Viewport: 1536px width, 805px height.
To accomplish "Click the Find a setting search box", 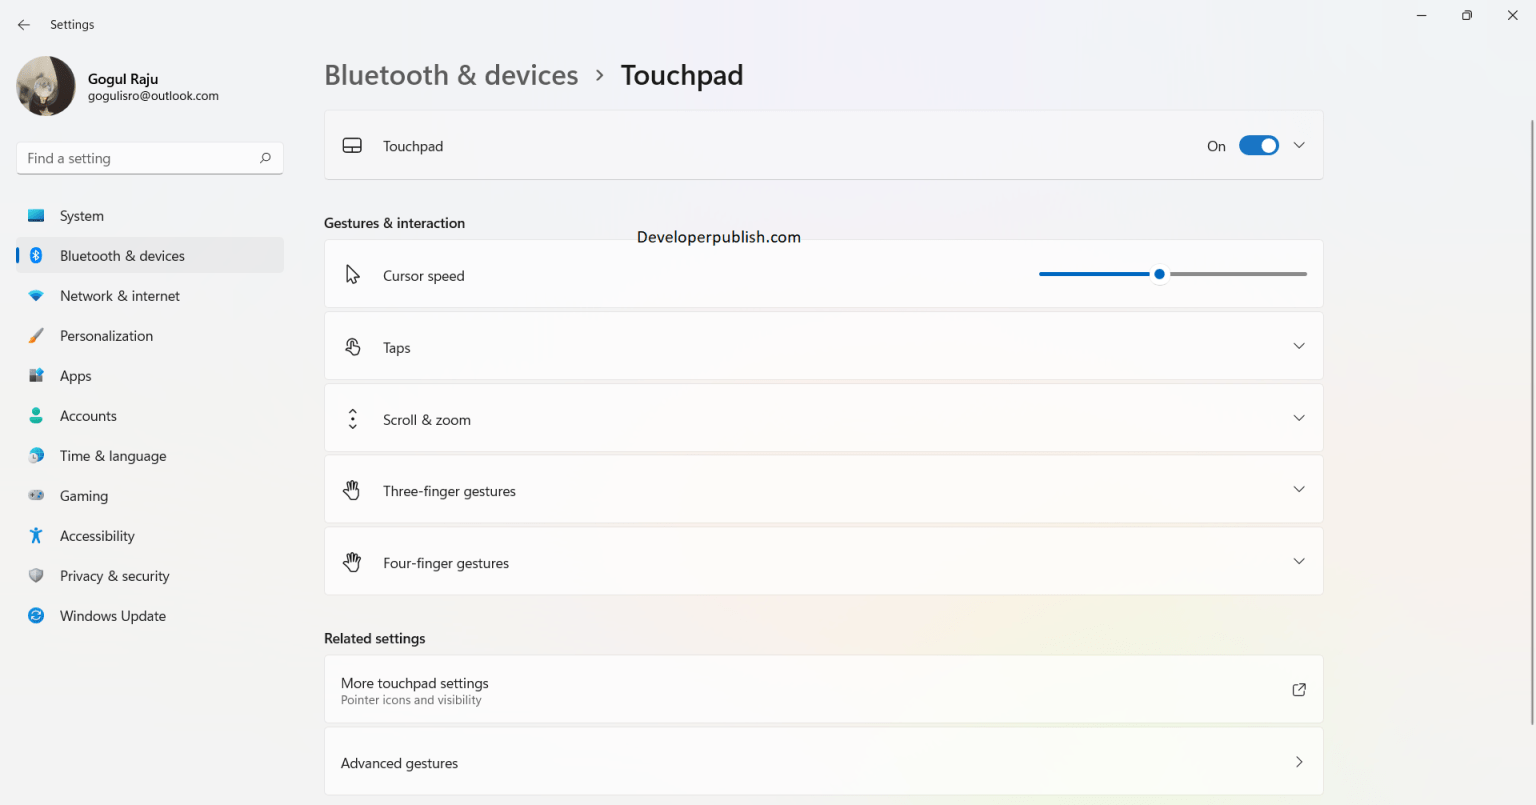I will (149, 157).
